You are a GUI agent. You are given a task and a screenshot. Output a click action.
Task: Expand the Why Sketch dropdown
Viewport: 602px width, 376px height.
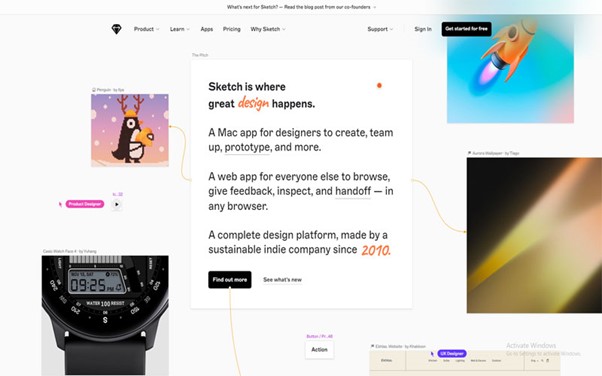tap(268, 29)
